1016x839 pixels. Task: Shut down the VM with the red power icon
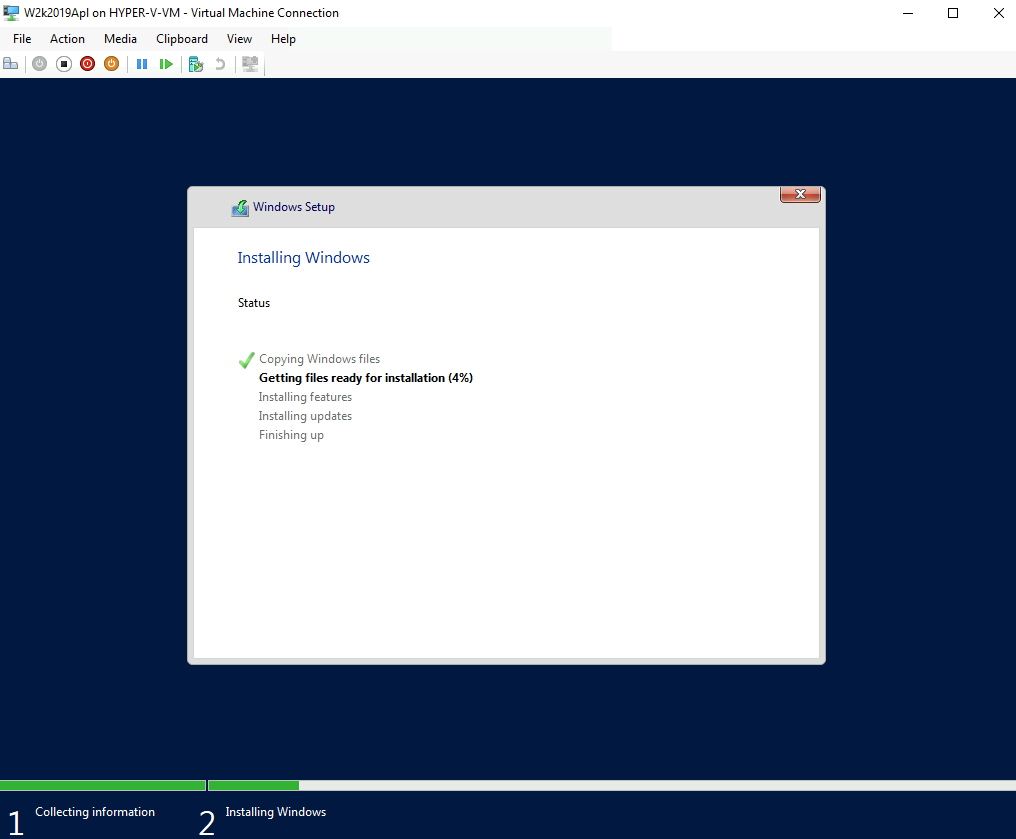(x=87, y=63)
